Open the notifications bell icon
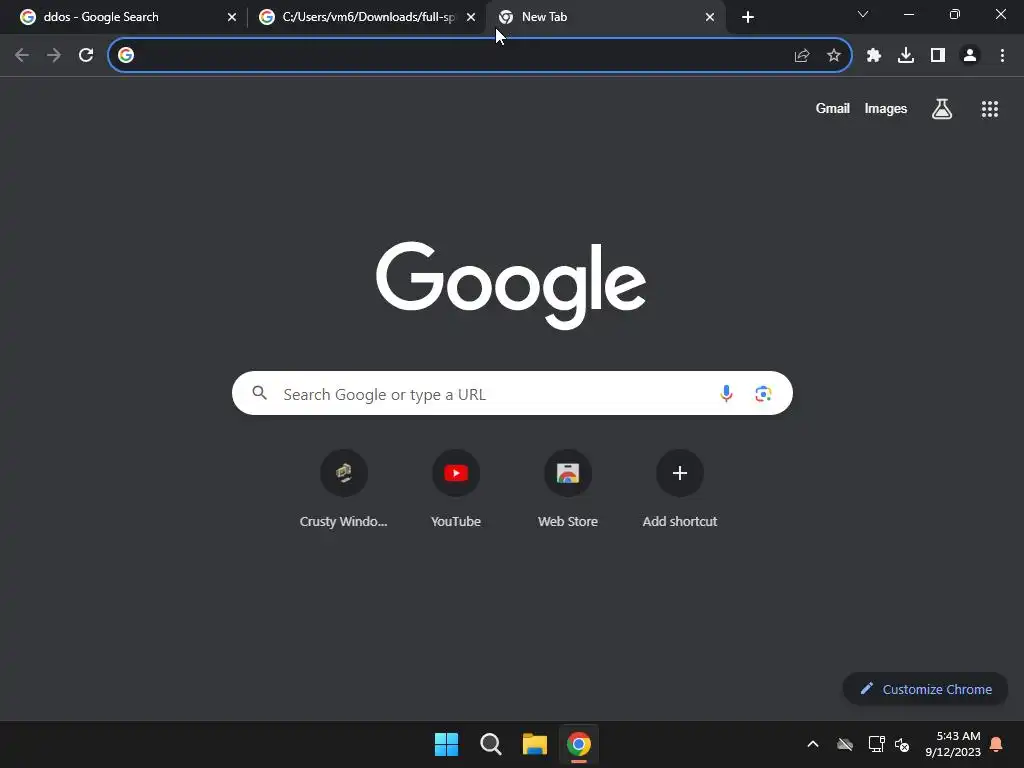 [x=997, y=744]
